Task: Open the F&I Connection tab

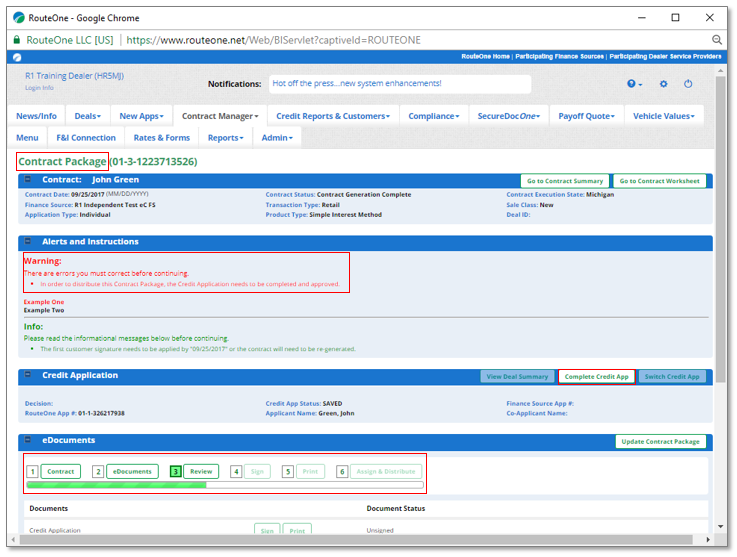Action: pyautogui.click(x=86, y=138)
